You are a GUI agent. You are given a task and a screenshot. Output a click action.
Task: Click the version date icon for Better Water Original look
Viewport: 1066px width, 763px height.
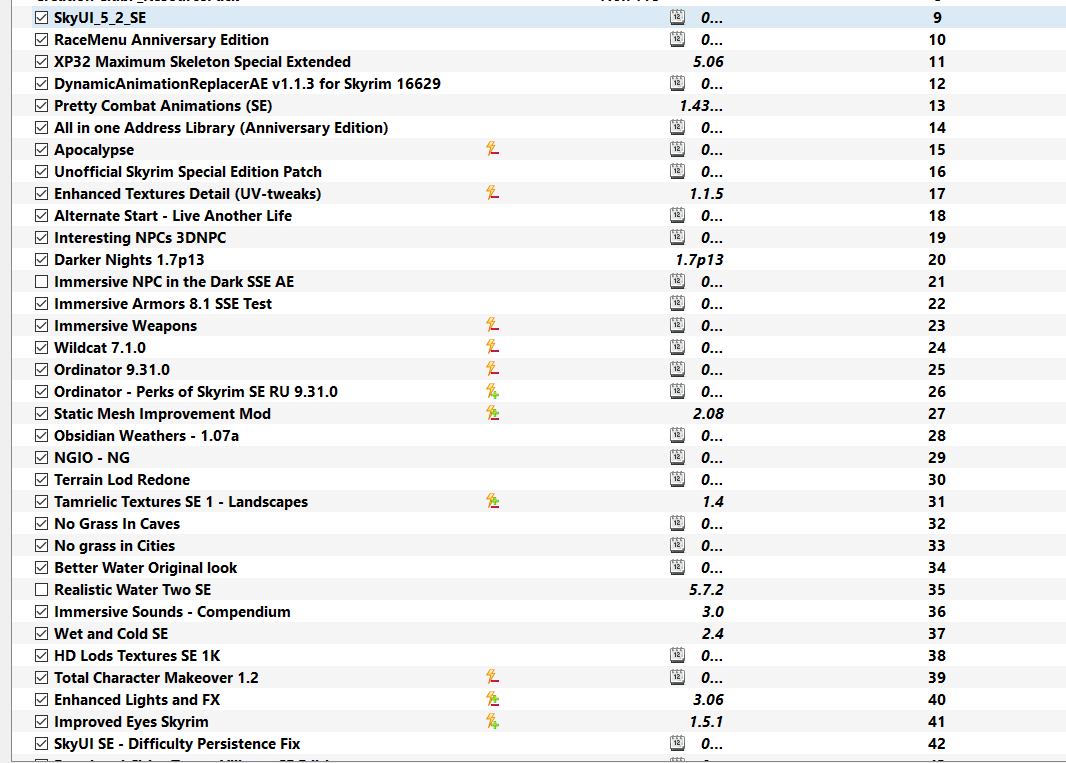pyautogui.click(x=677, y=567)
